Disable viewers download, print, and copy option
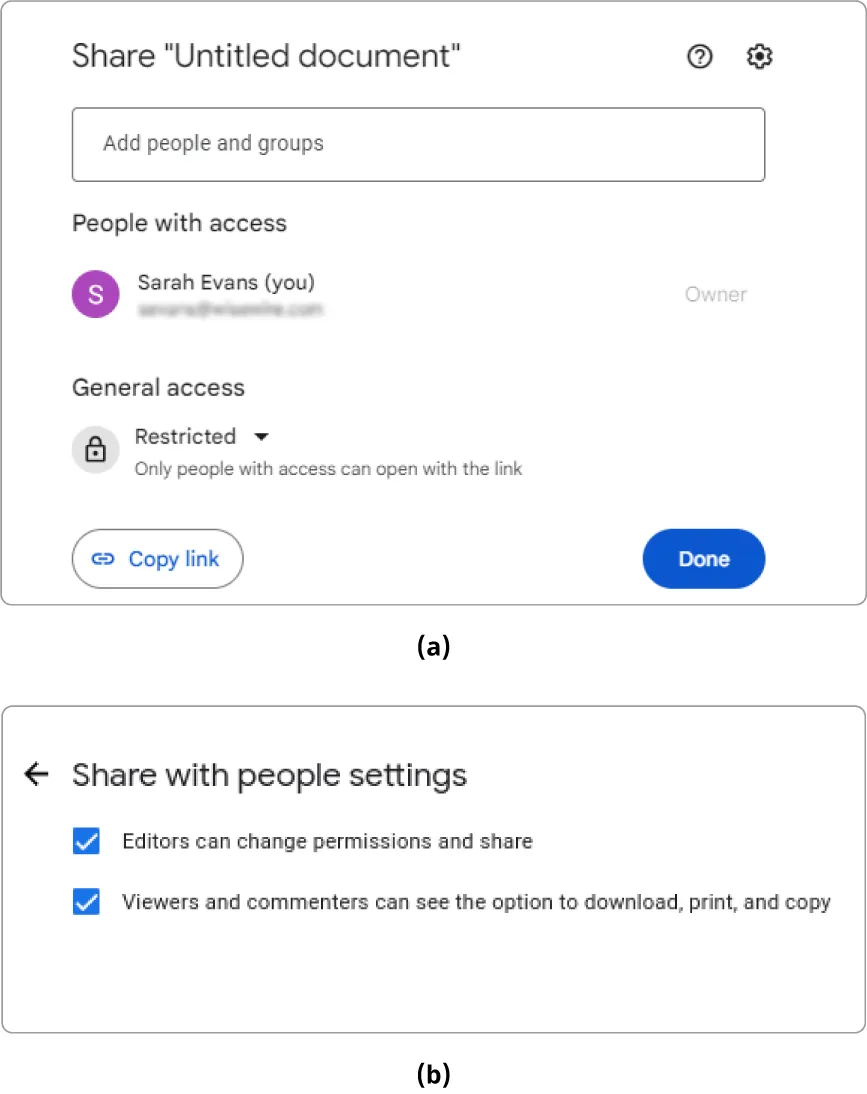Image resolution: width=867 pixels, height=1094 pixels. 86,901
